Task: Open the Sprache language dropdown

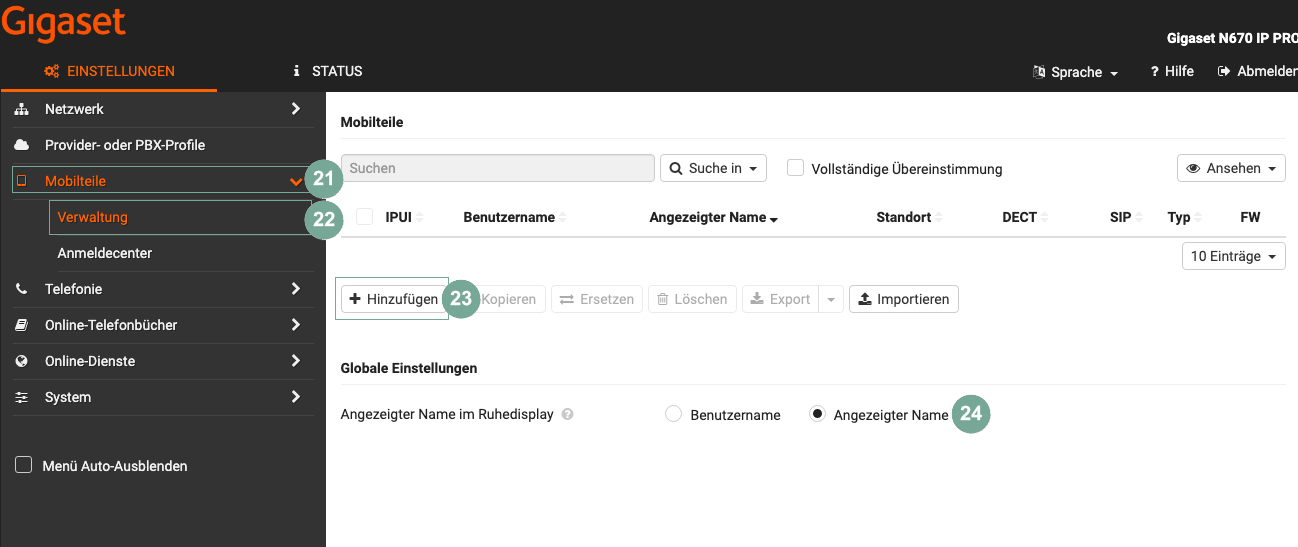Action: pyautogui.click(x=1075, y=72)
